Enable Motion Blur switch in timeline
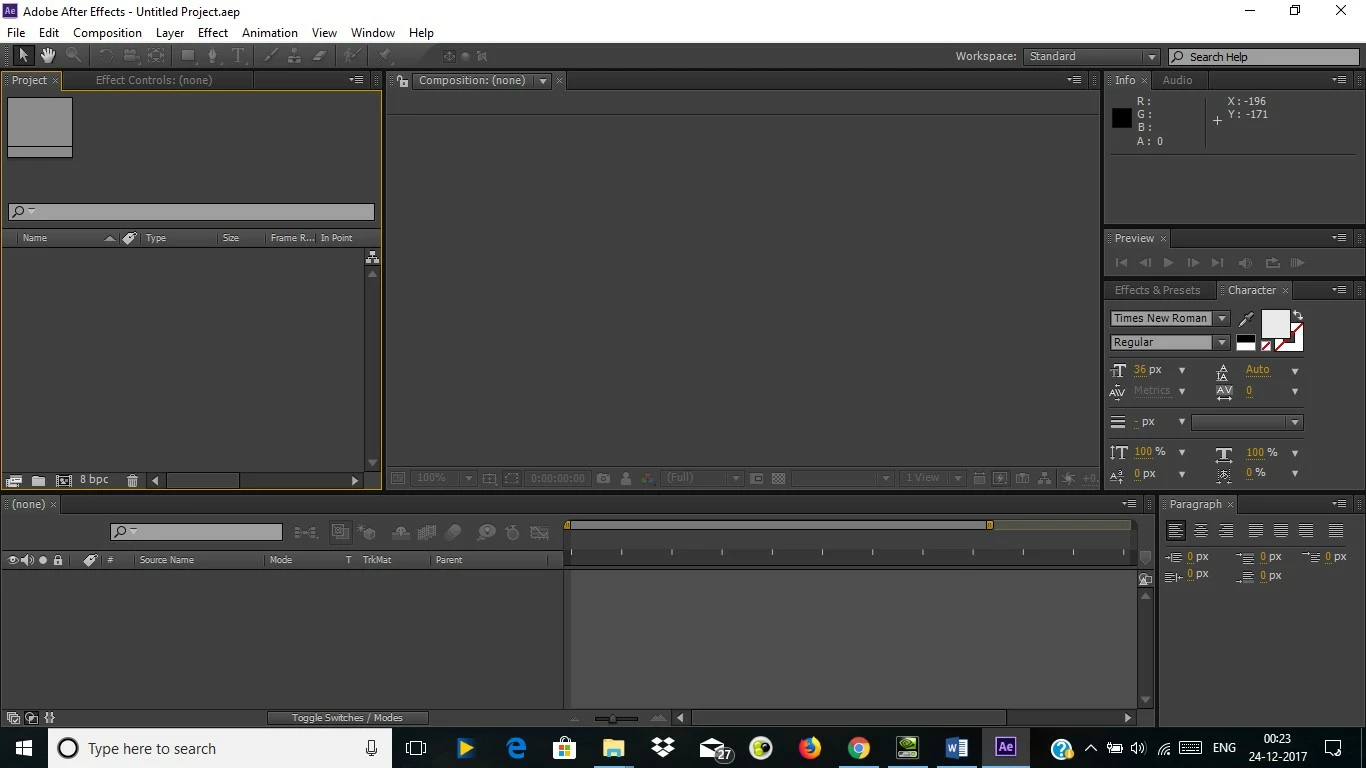Screen dimensions: 1366x768 pos(453,533)
